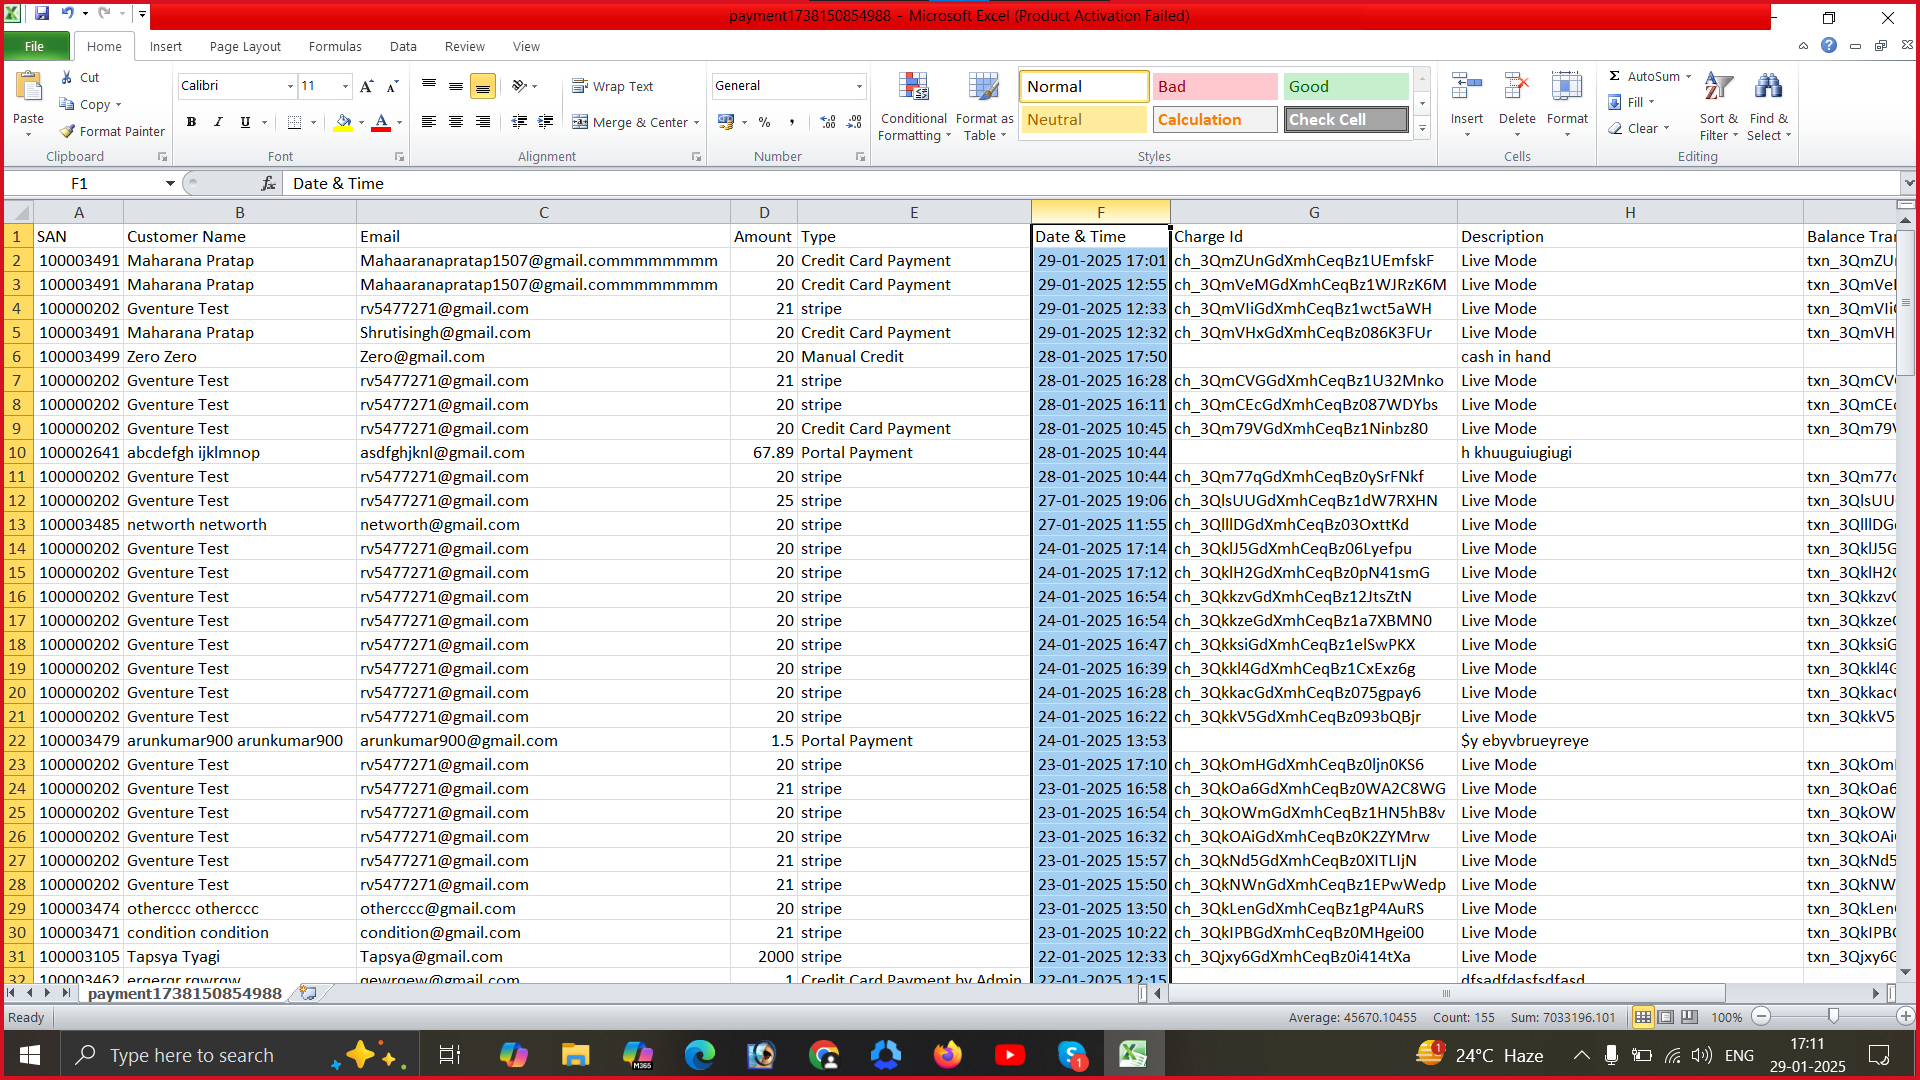Expand the Name Box dropdown arrow
Image resolution: width=1920 pixels, height=1080 pixels.
point(170,183)
